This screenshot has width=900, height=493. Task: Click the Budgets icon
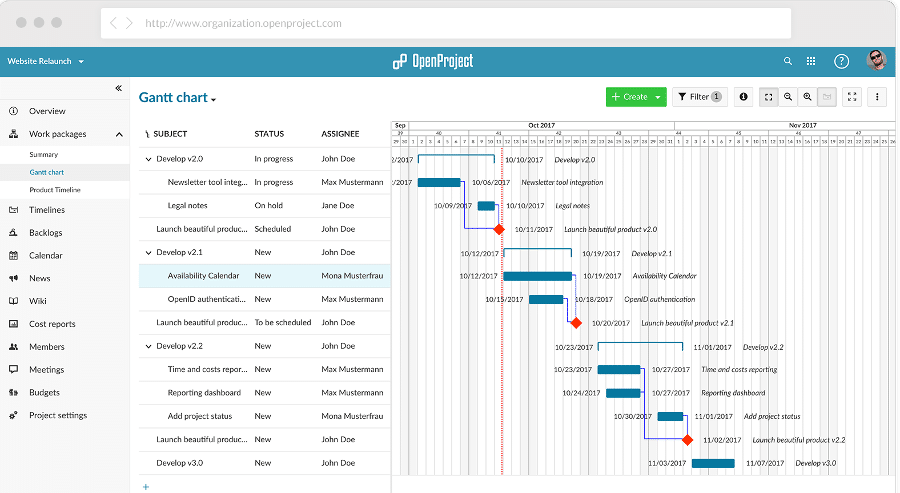coord(13,393)
